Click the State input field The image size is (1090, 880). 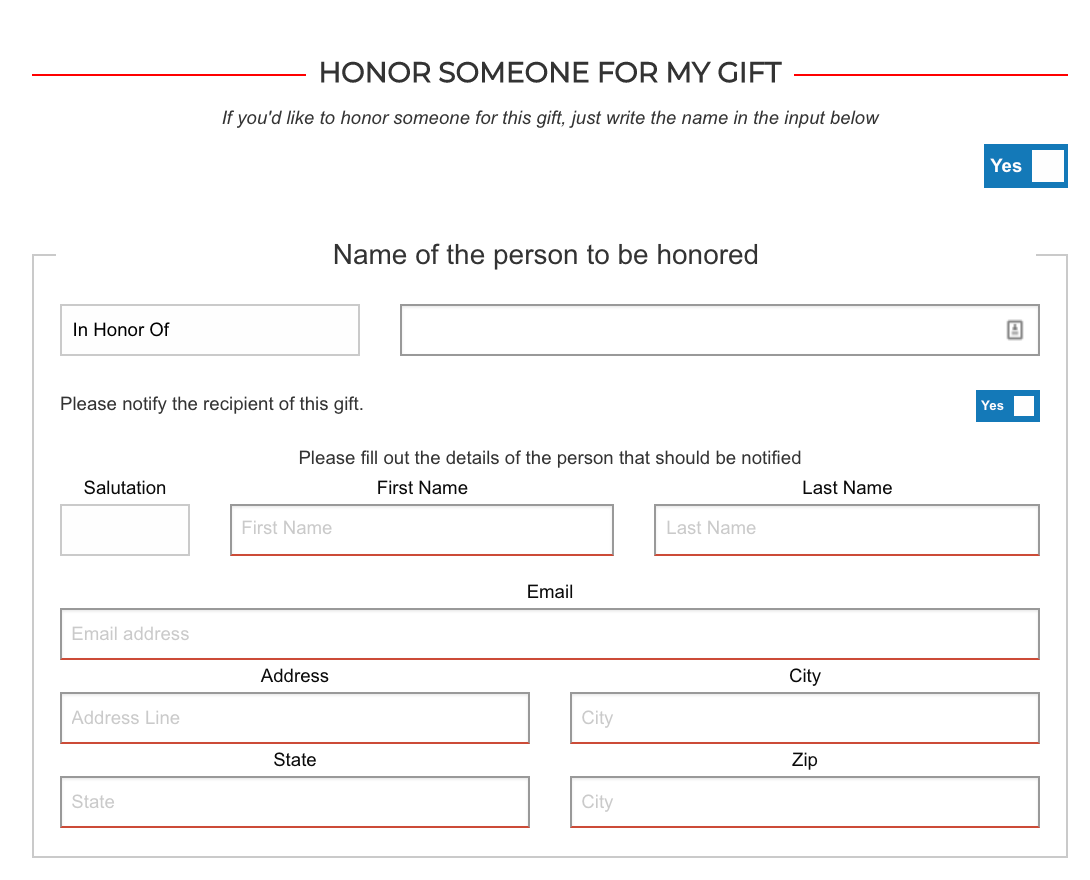[294, 802]
